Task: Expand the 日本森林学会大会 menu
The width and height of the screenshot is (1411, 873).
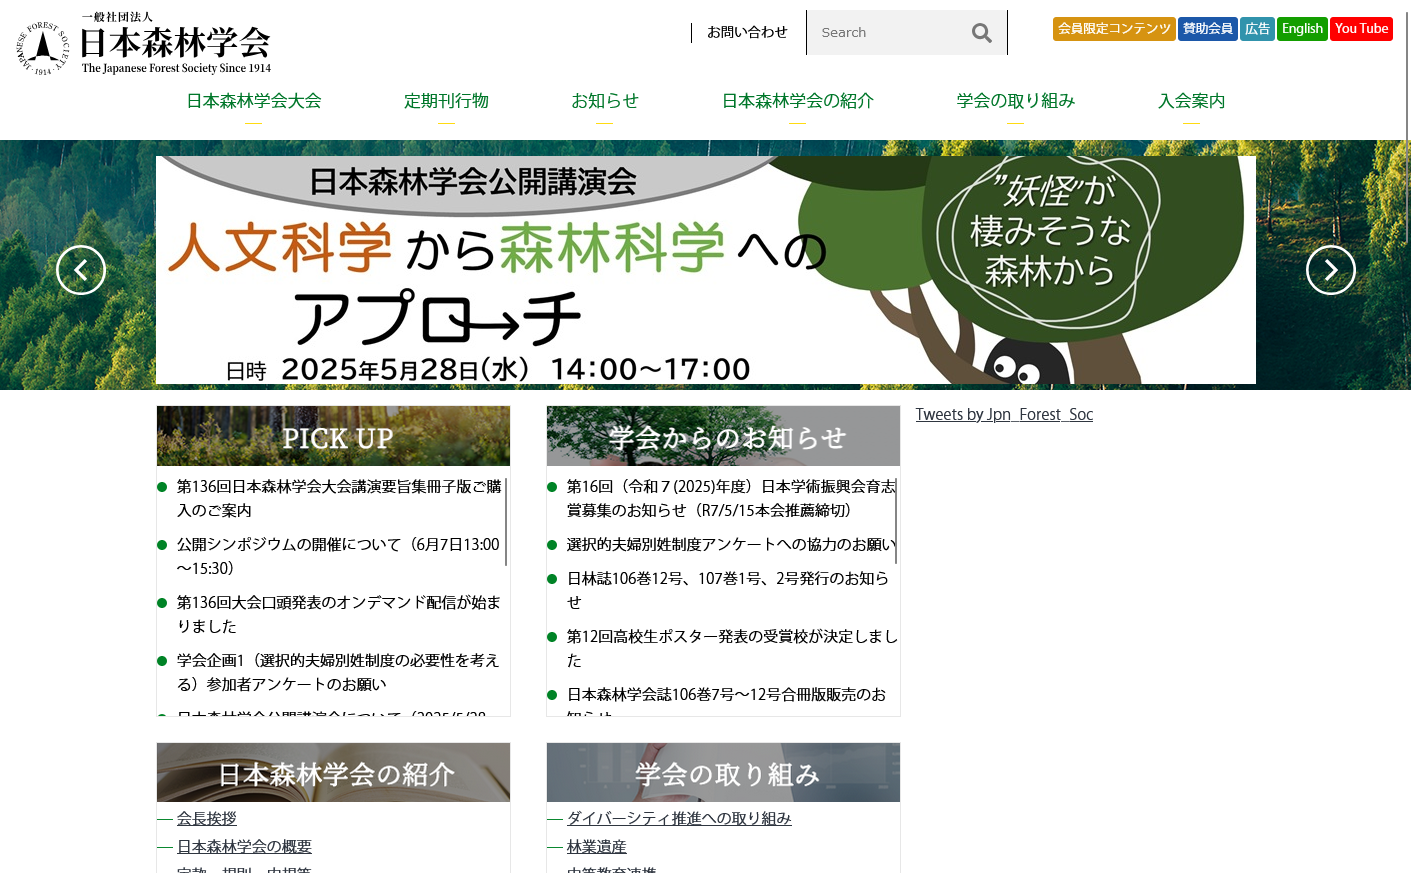Action: click(x=254, y=101)
